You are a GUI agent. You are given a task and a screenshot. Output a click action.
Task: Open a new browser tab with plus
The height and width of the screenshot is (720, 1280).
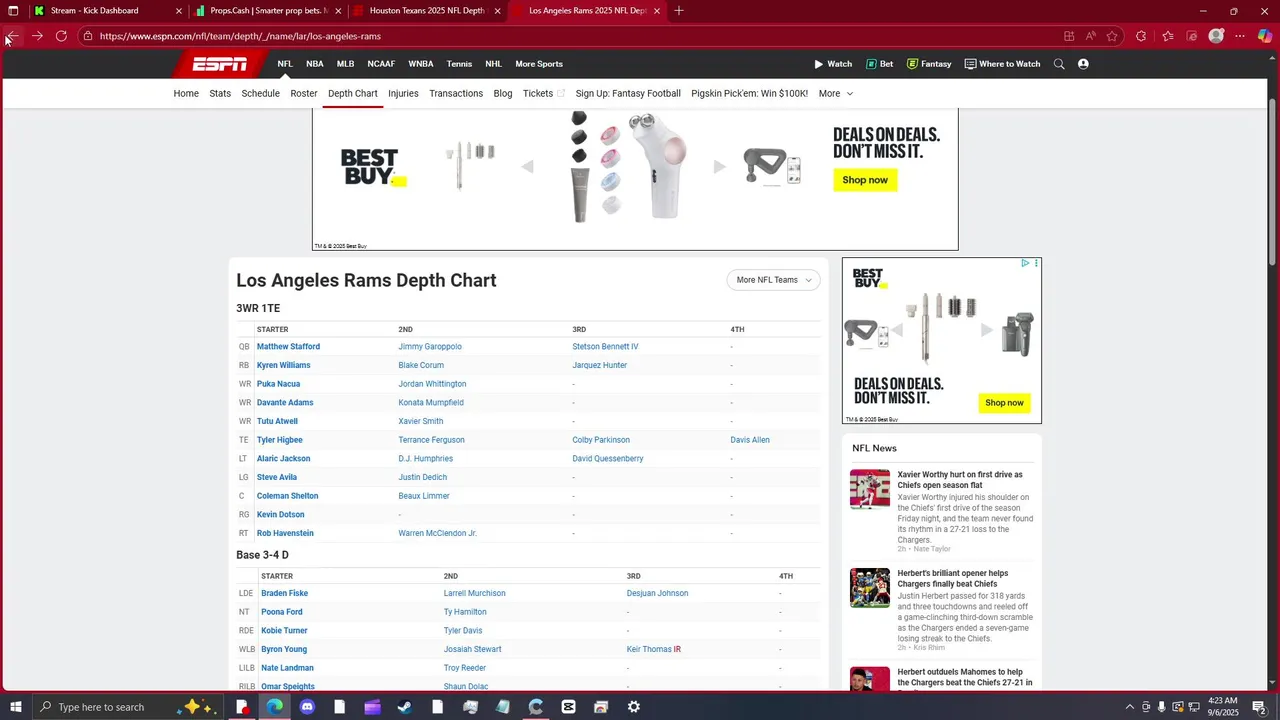(679, 11)
